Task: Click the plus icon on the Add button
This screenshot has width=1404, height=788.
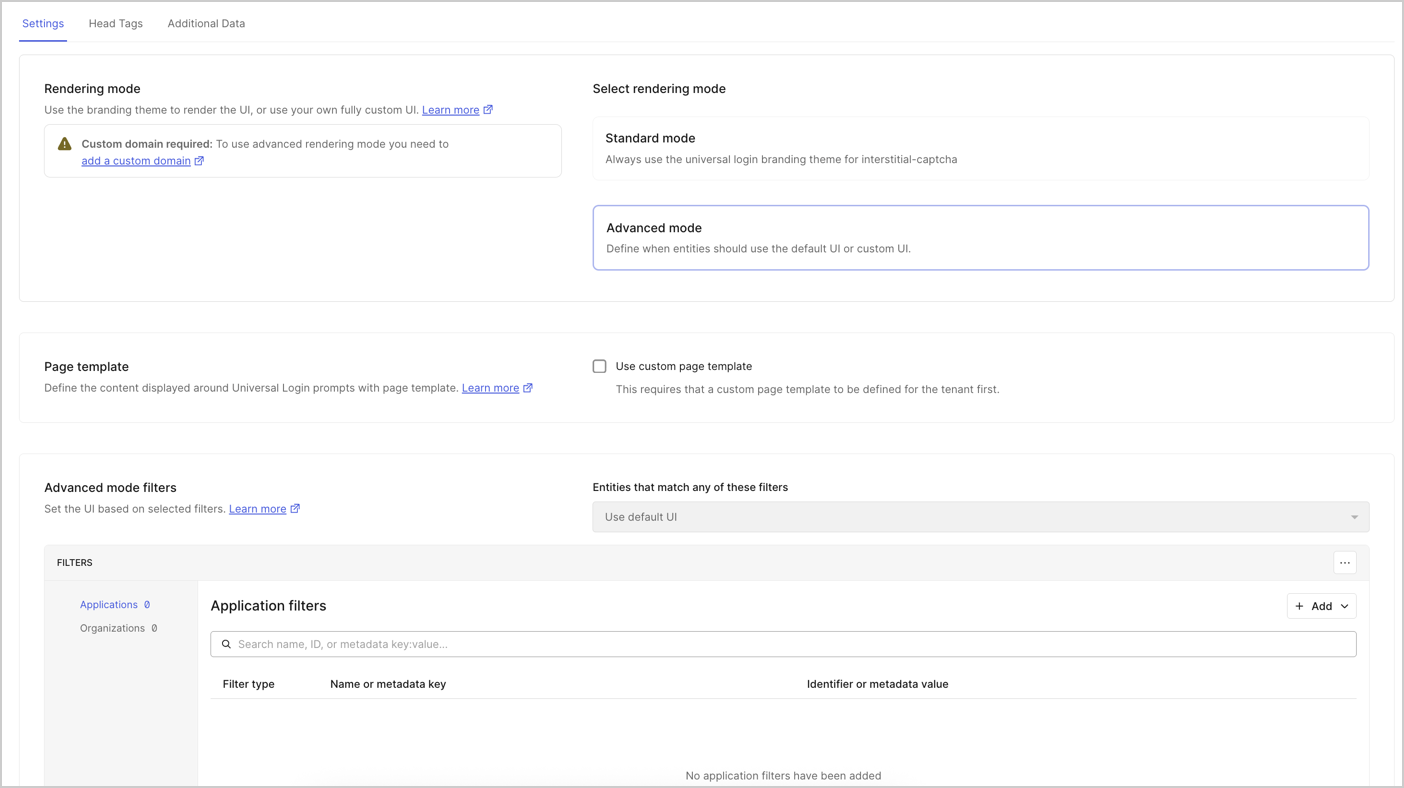Action: (x=1299, y=606)
